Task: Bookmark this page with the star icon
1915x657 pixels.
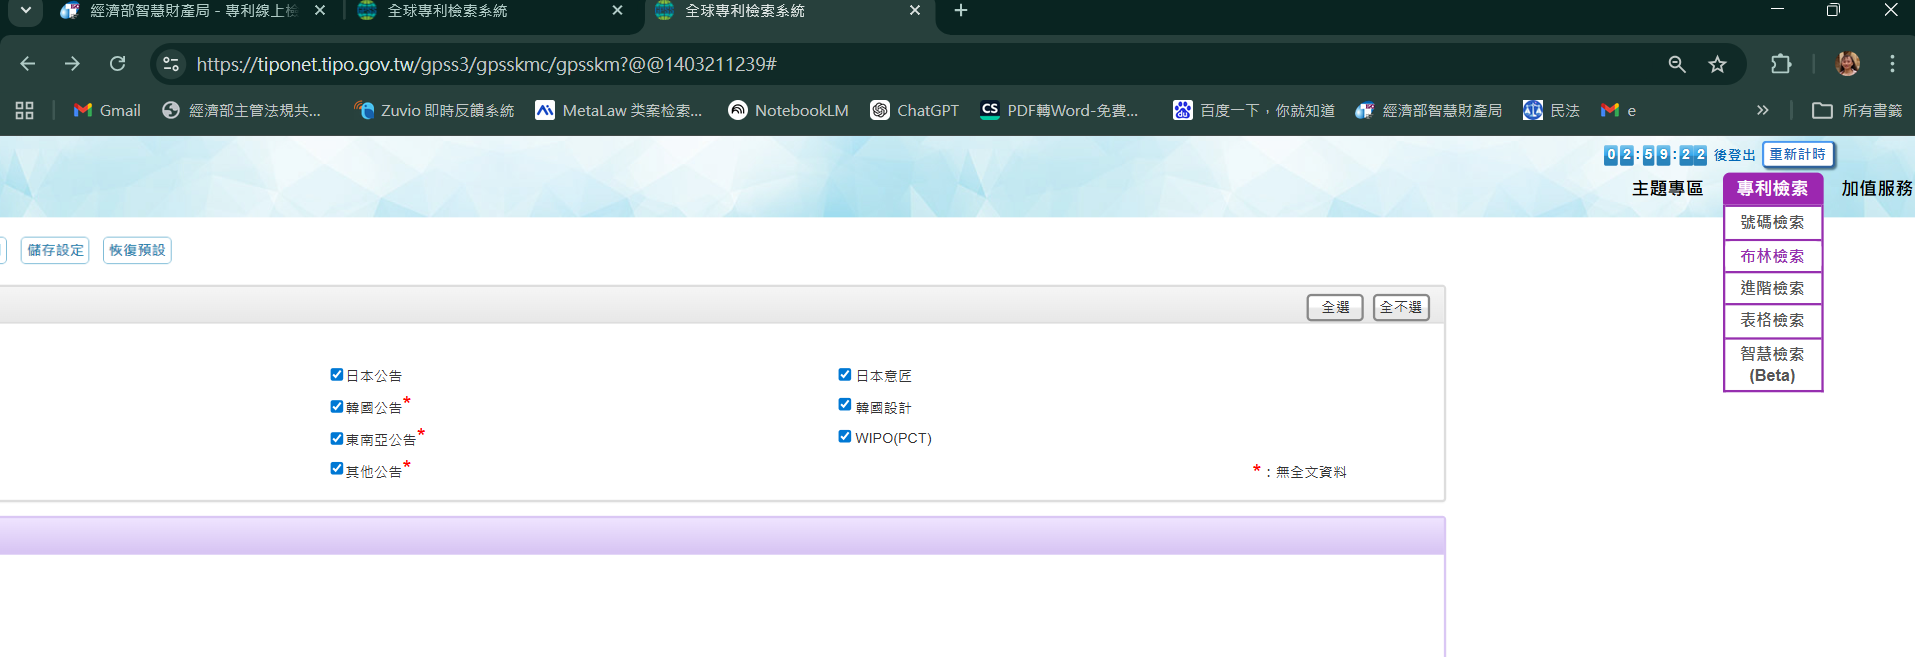Action: pyautogui.click(x=1717, y=64)
